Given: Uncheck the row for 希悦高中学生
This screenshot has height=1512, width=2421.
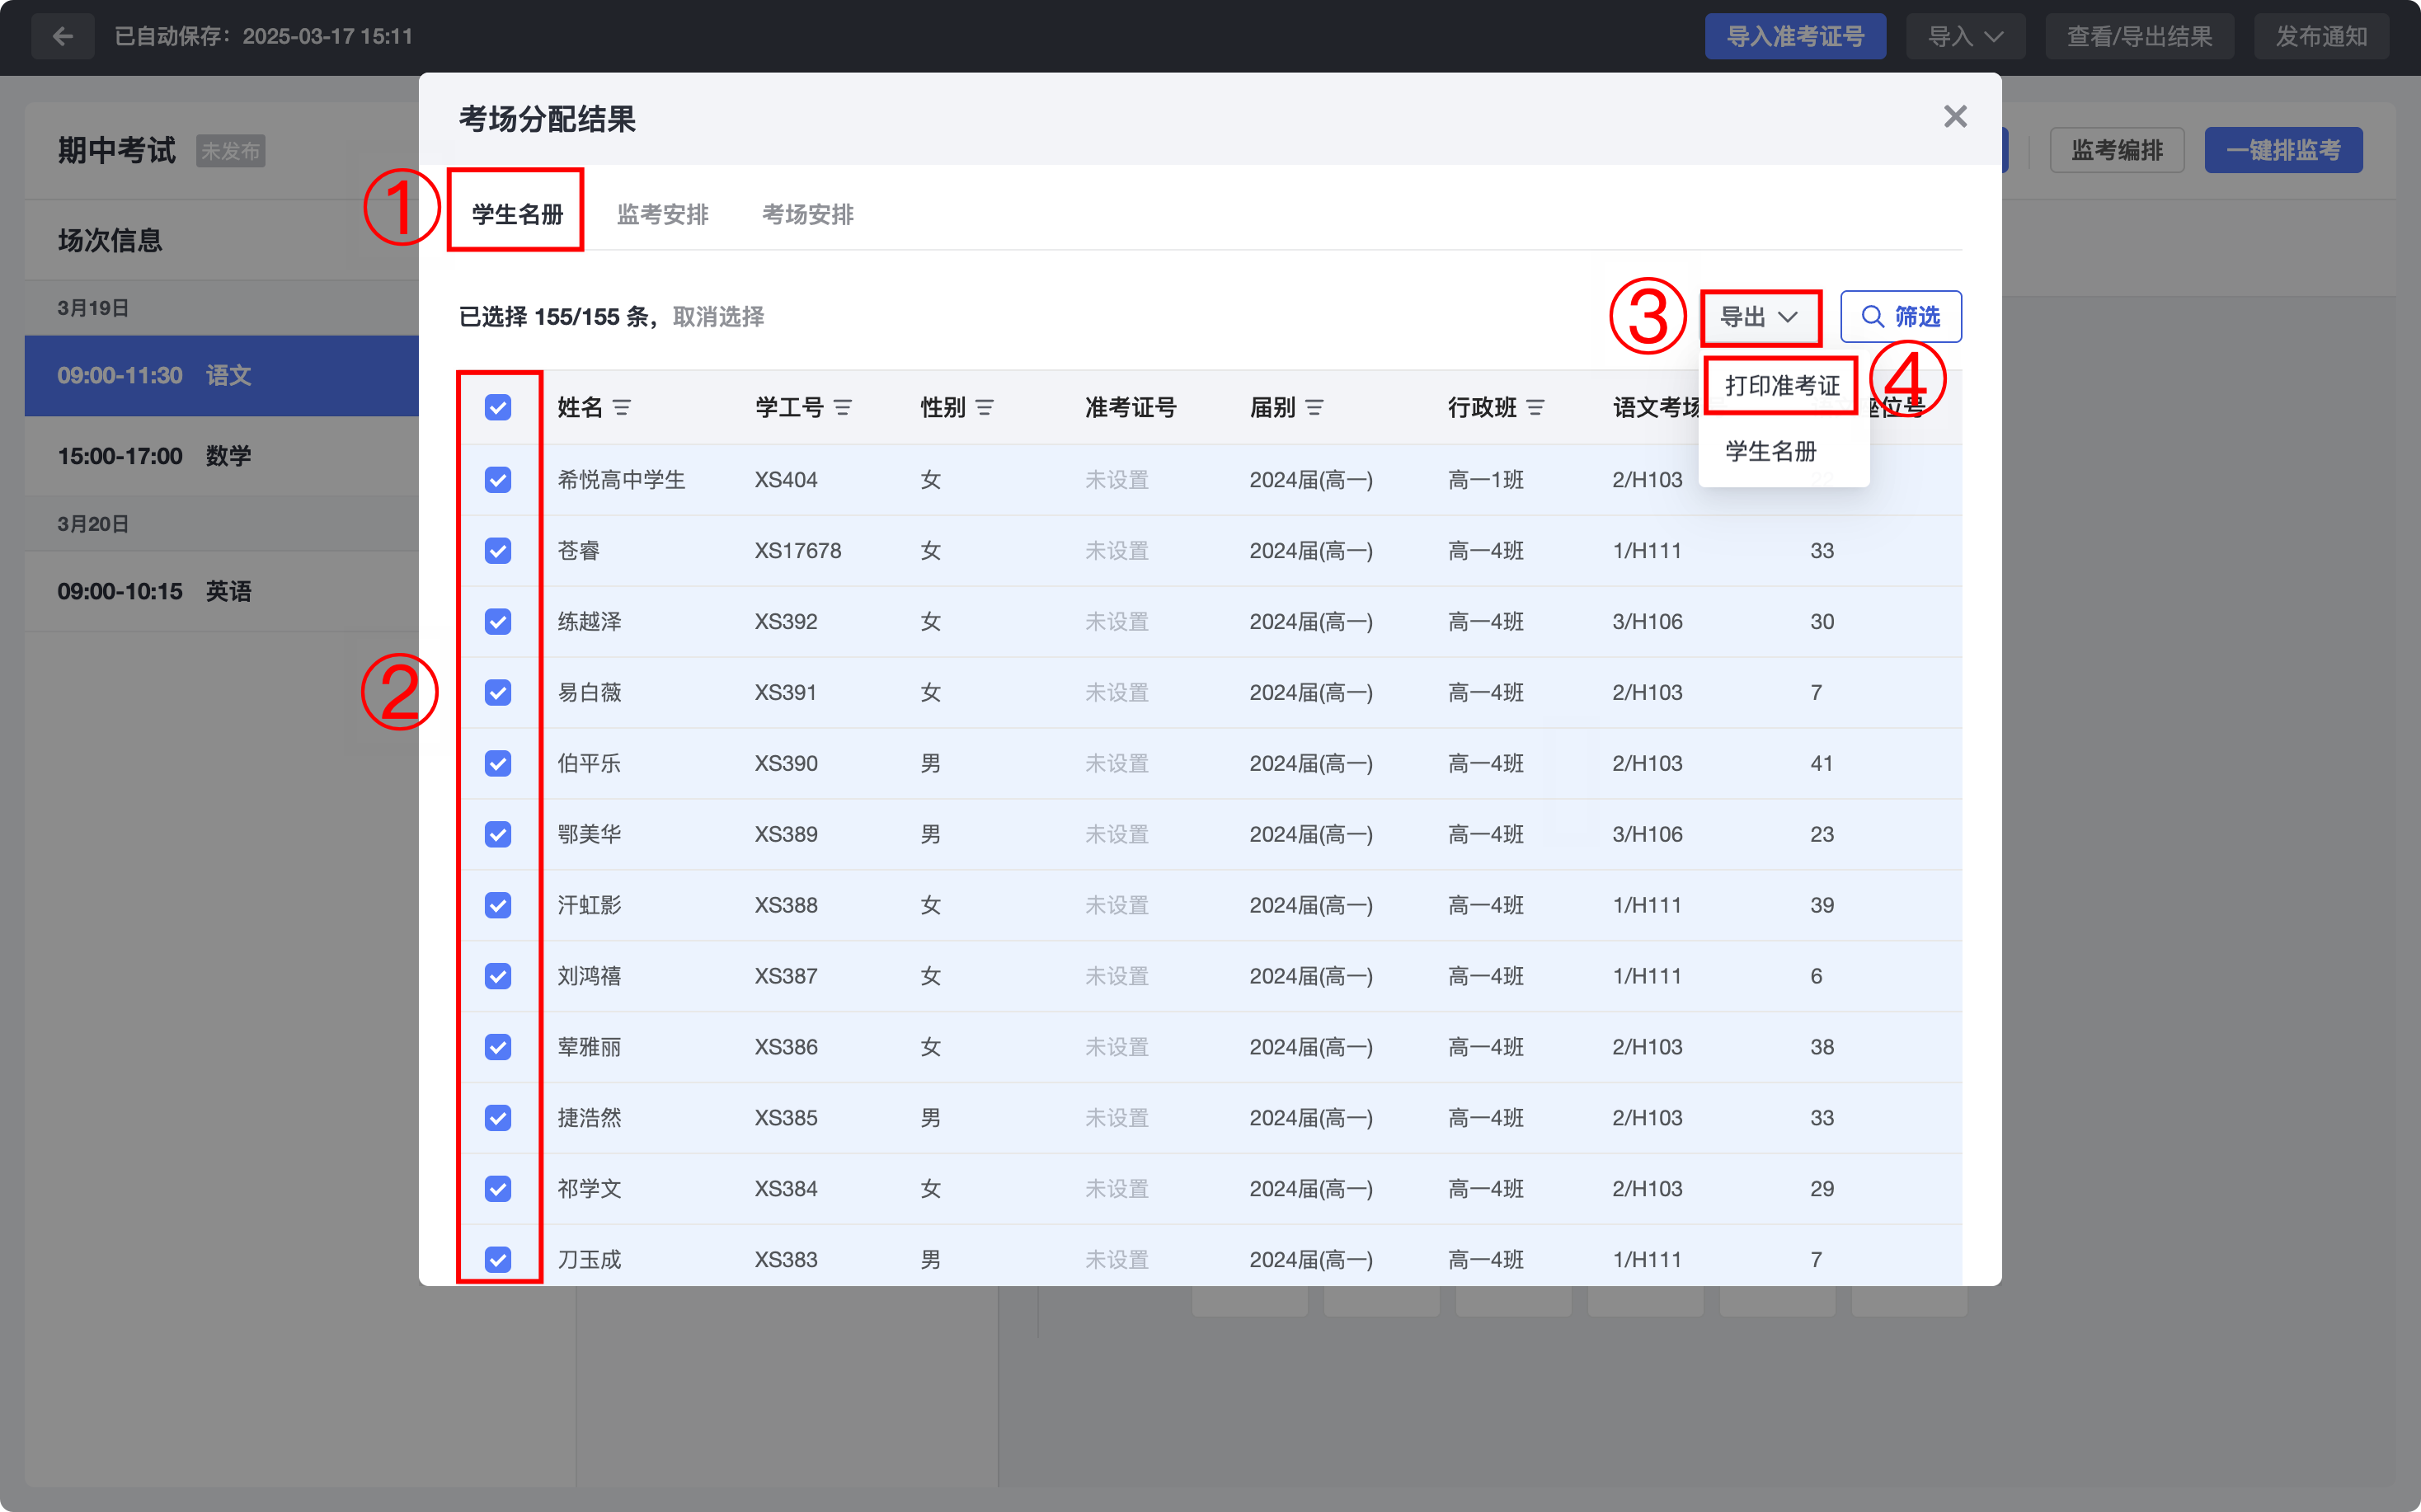Looking at the screenshot, I should (x=498, y=480).
